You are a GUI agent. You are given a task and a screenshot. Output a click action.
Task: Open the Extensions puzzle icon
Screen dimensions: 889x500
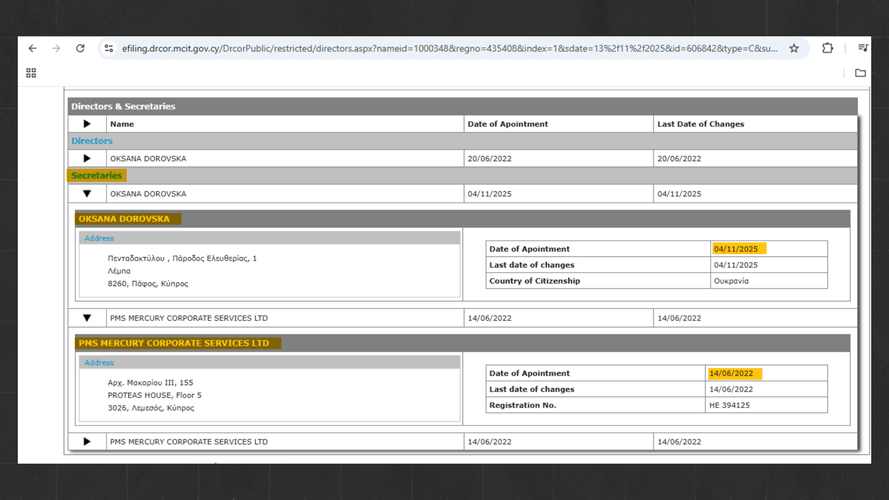827,48
